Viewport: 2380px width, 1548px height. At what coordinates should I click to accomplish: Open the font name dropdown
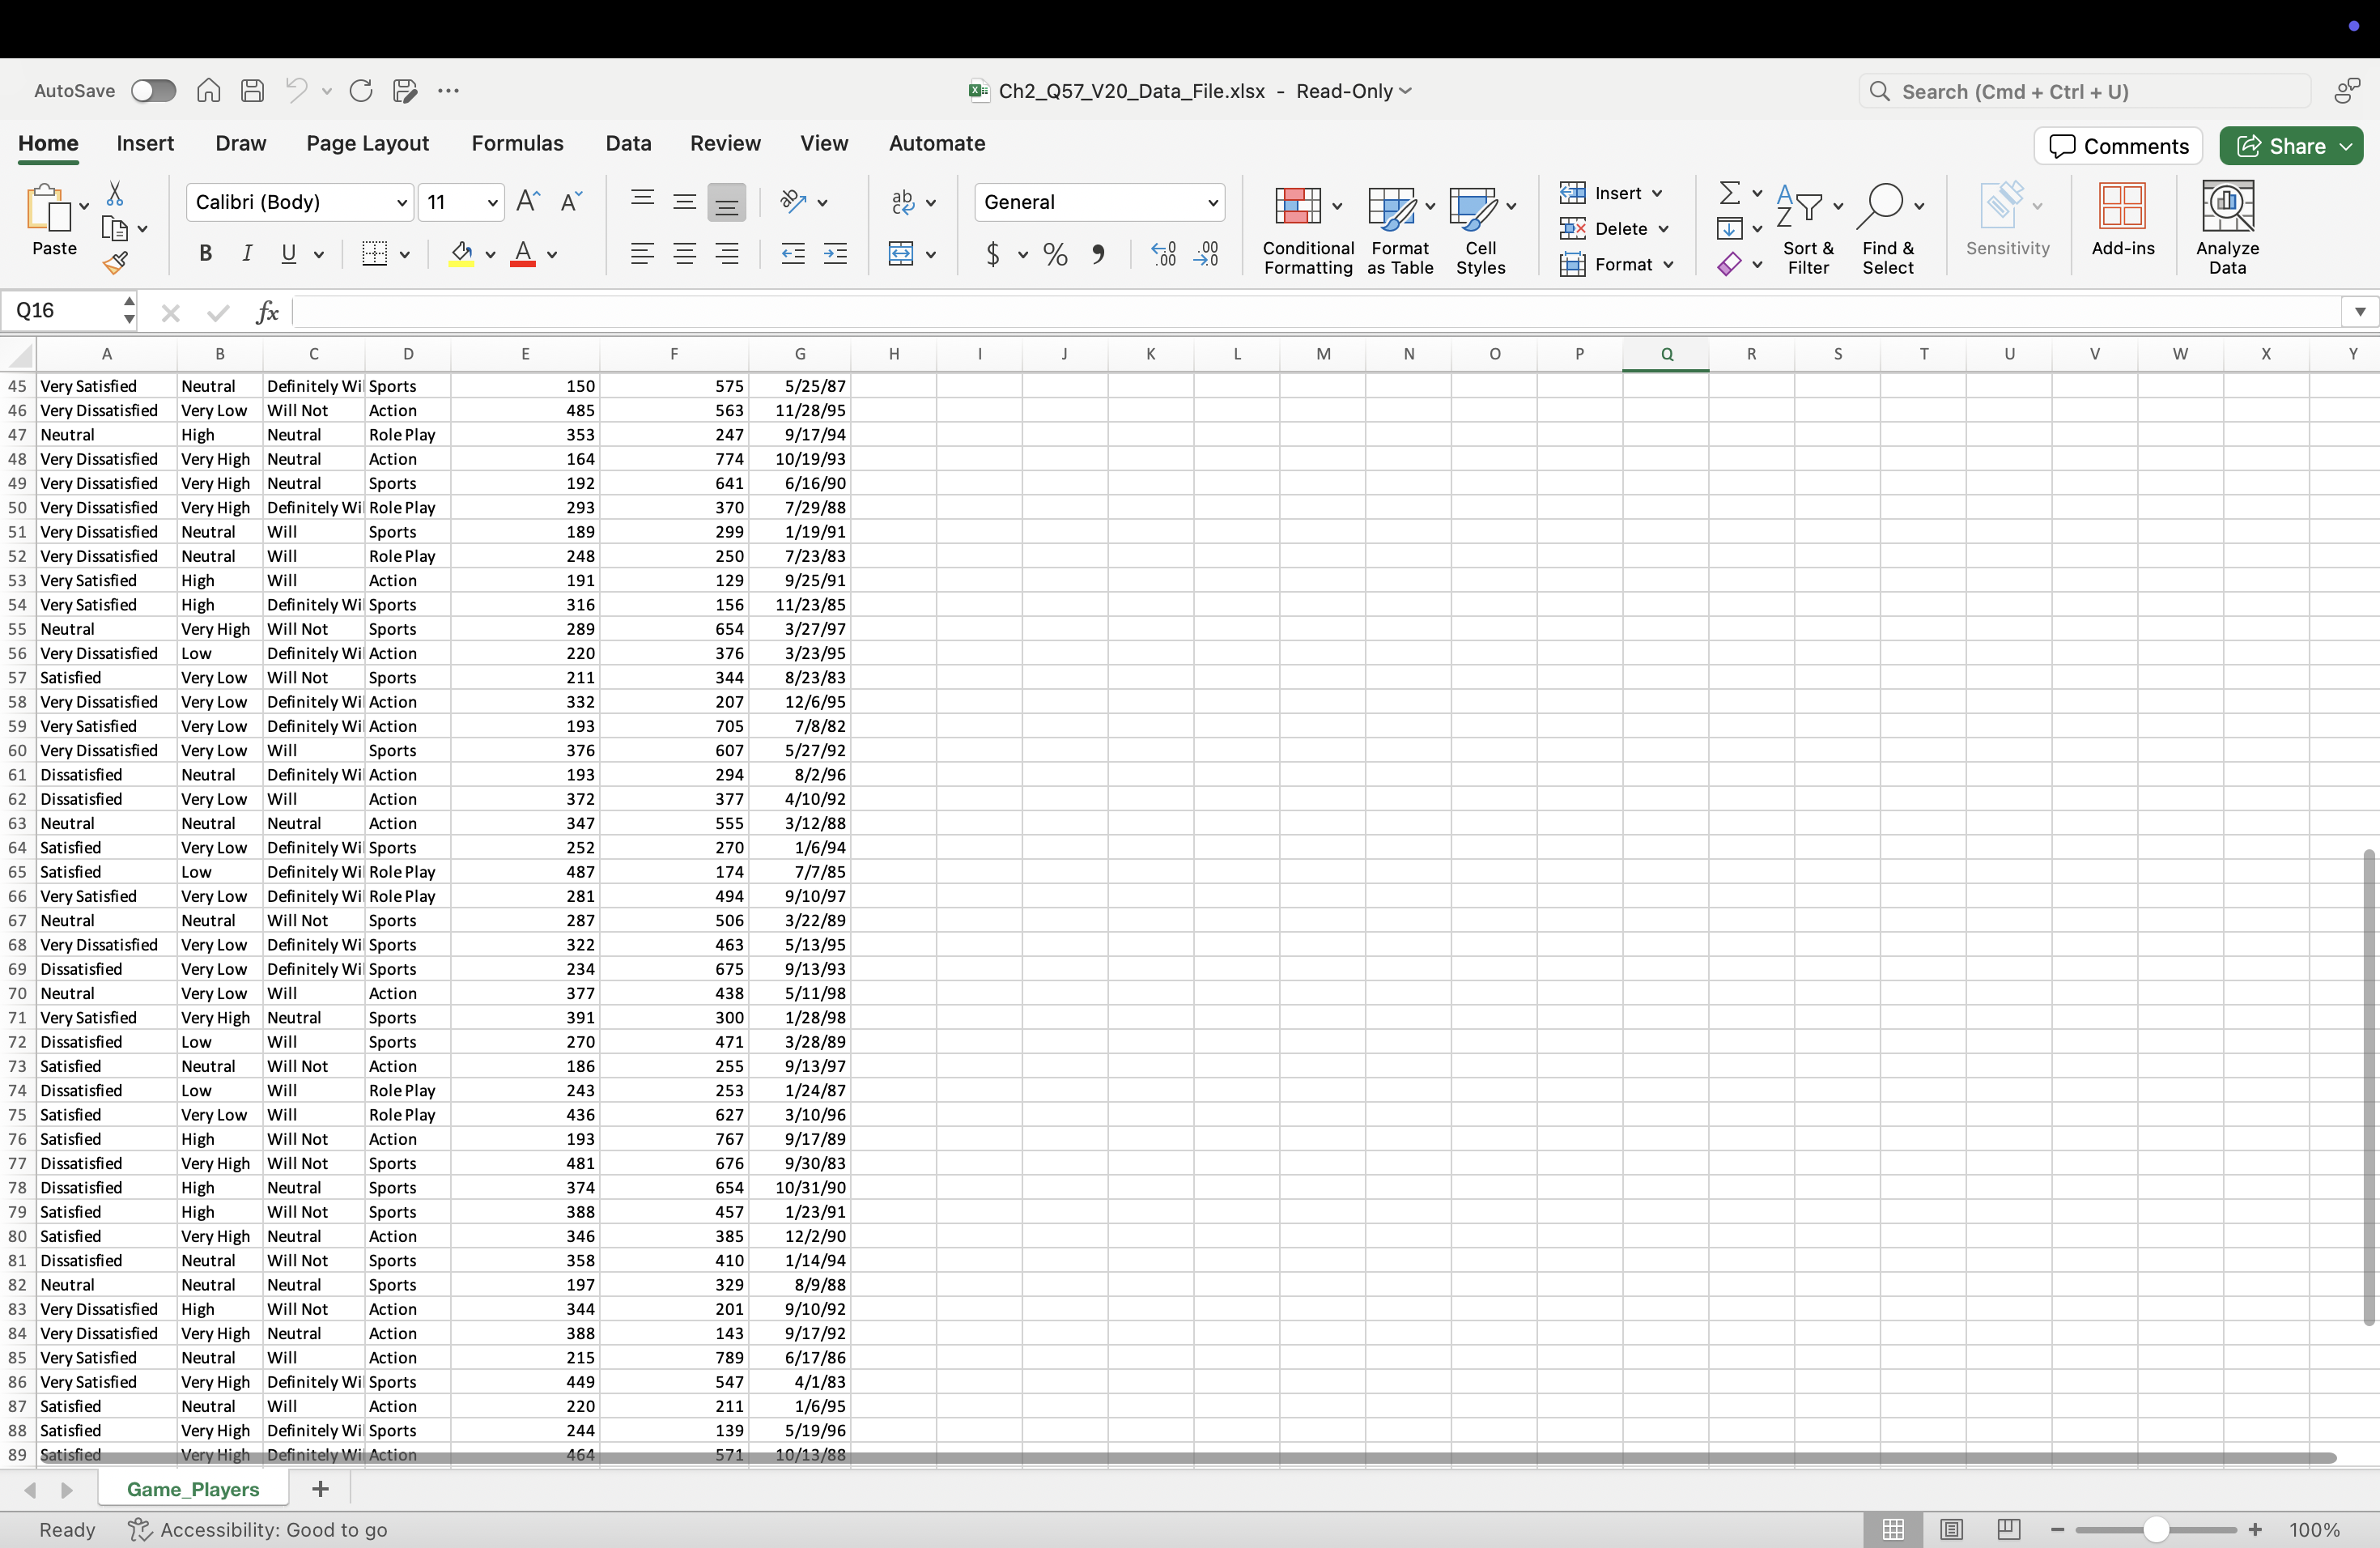[401, 203]
